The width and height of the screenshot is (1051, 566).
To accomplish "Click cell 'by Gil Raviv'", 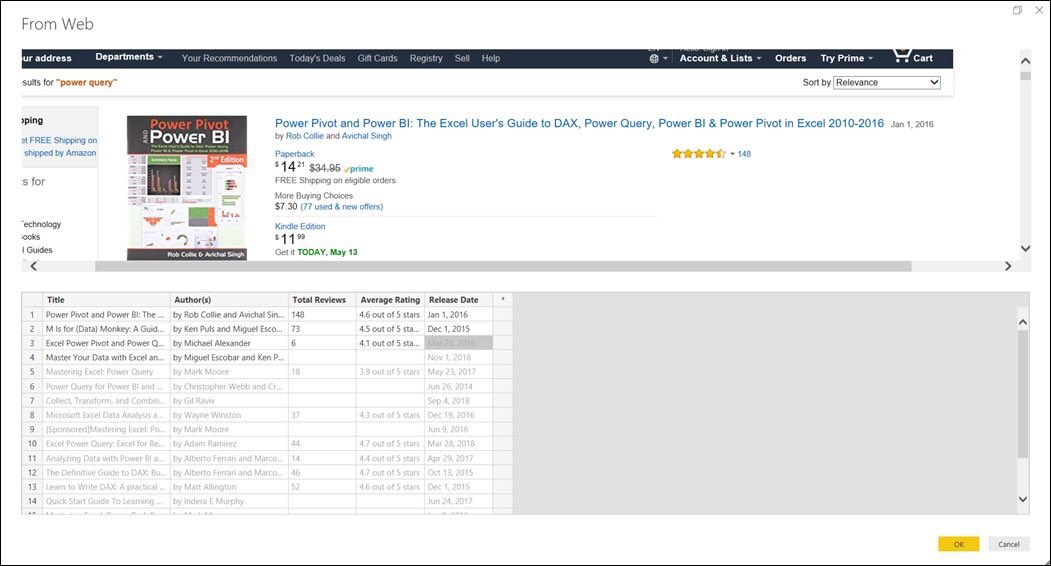I will coord(230,401).
